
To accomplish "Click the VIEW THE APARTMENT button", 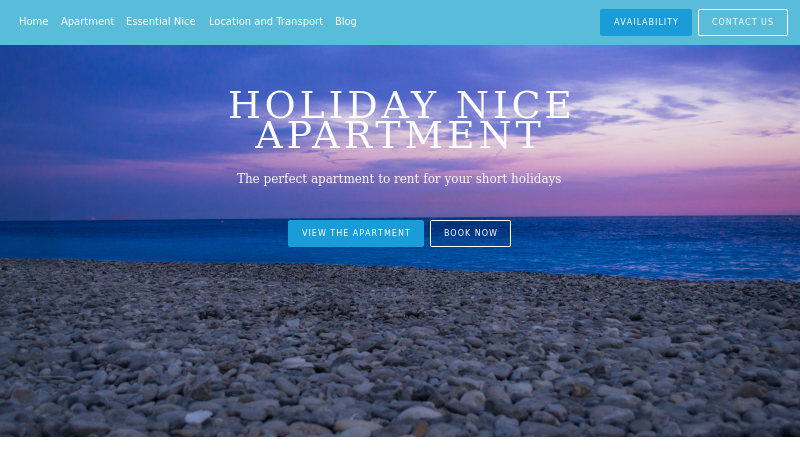I will (356, 233).
